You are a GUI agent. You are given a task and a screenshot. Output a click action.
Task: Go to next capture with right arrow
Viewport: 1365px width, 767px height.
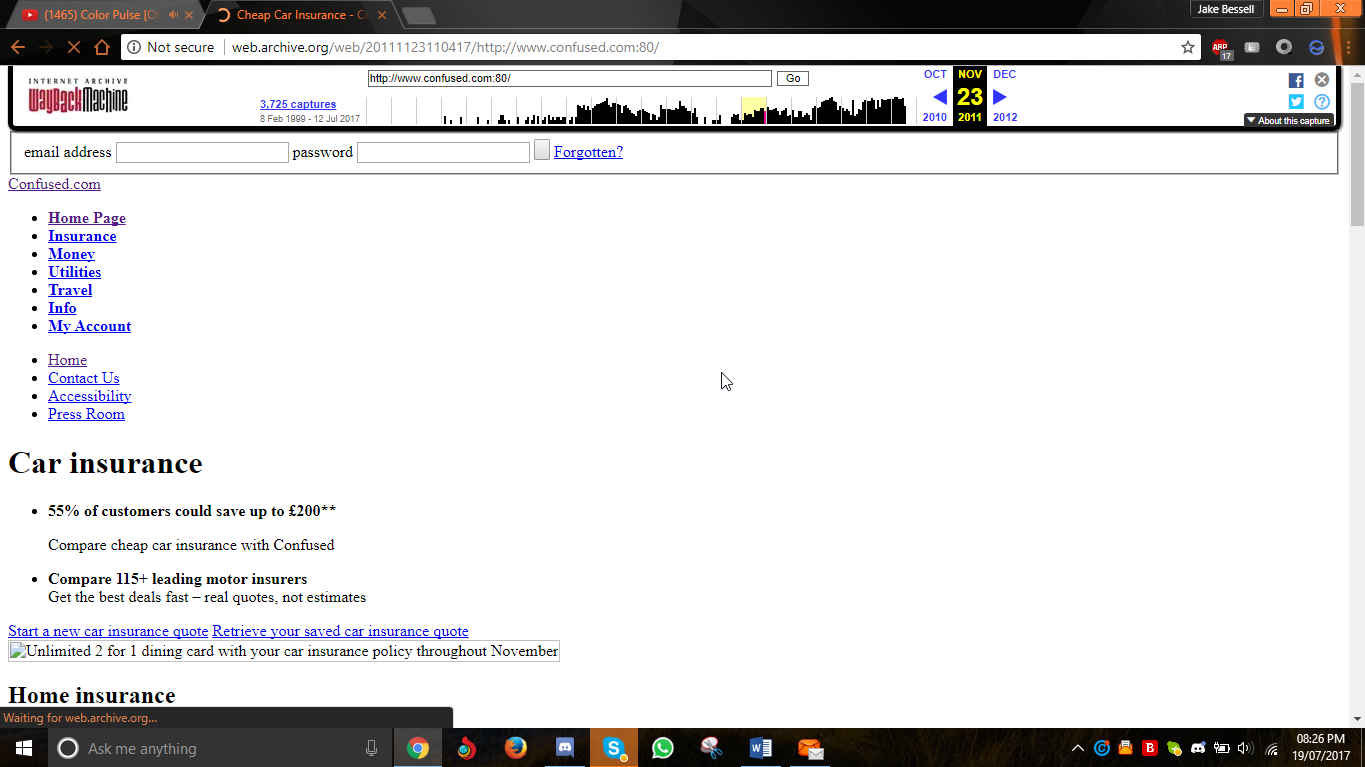[1000, 97]
